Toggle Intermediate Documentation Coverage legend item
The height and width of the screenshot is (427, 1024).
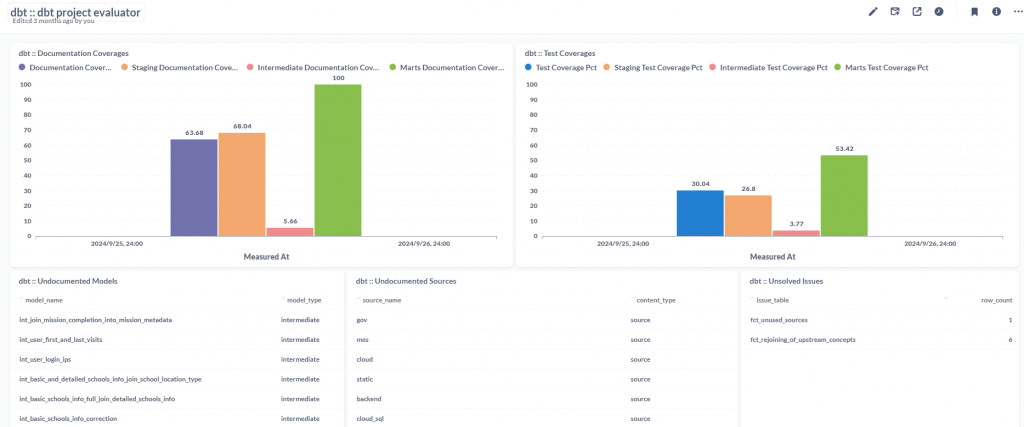(x=313, y=67)
